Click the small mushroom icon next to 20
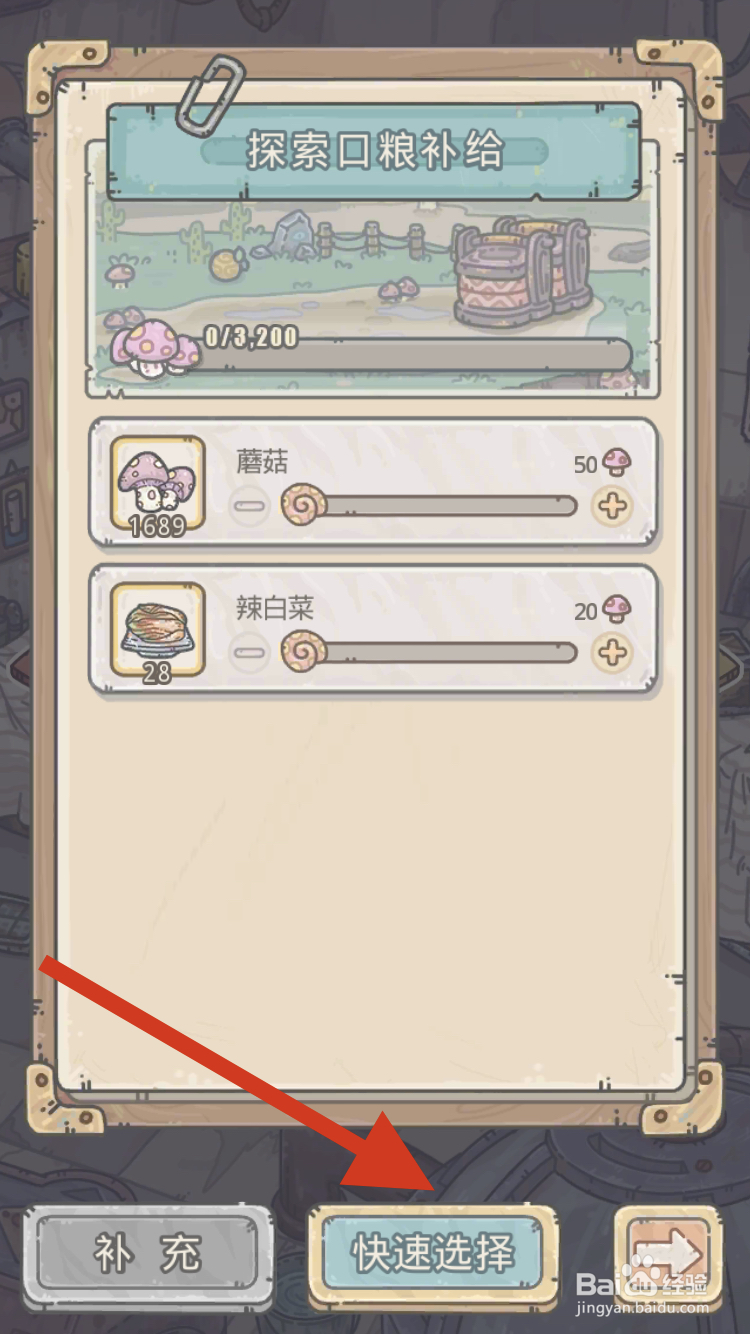The image size is (750, 1334). tap(617, 609)
